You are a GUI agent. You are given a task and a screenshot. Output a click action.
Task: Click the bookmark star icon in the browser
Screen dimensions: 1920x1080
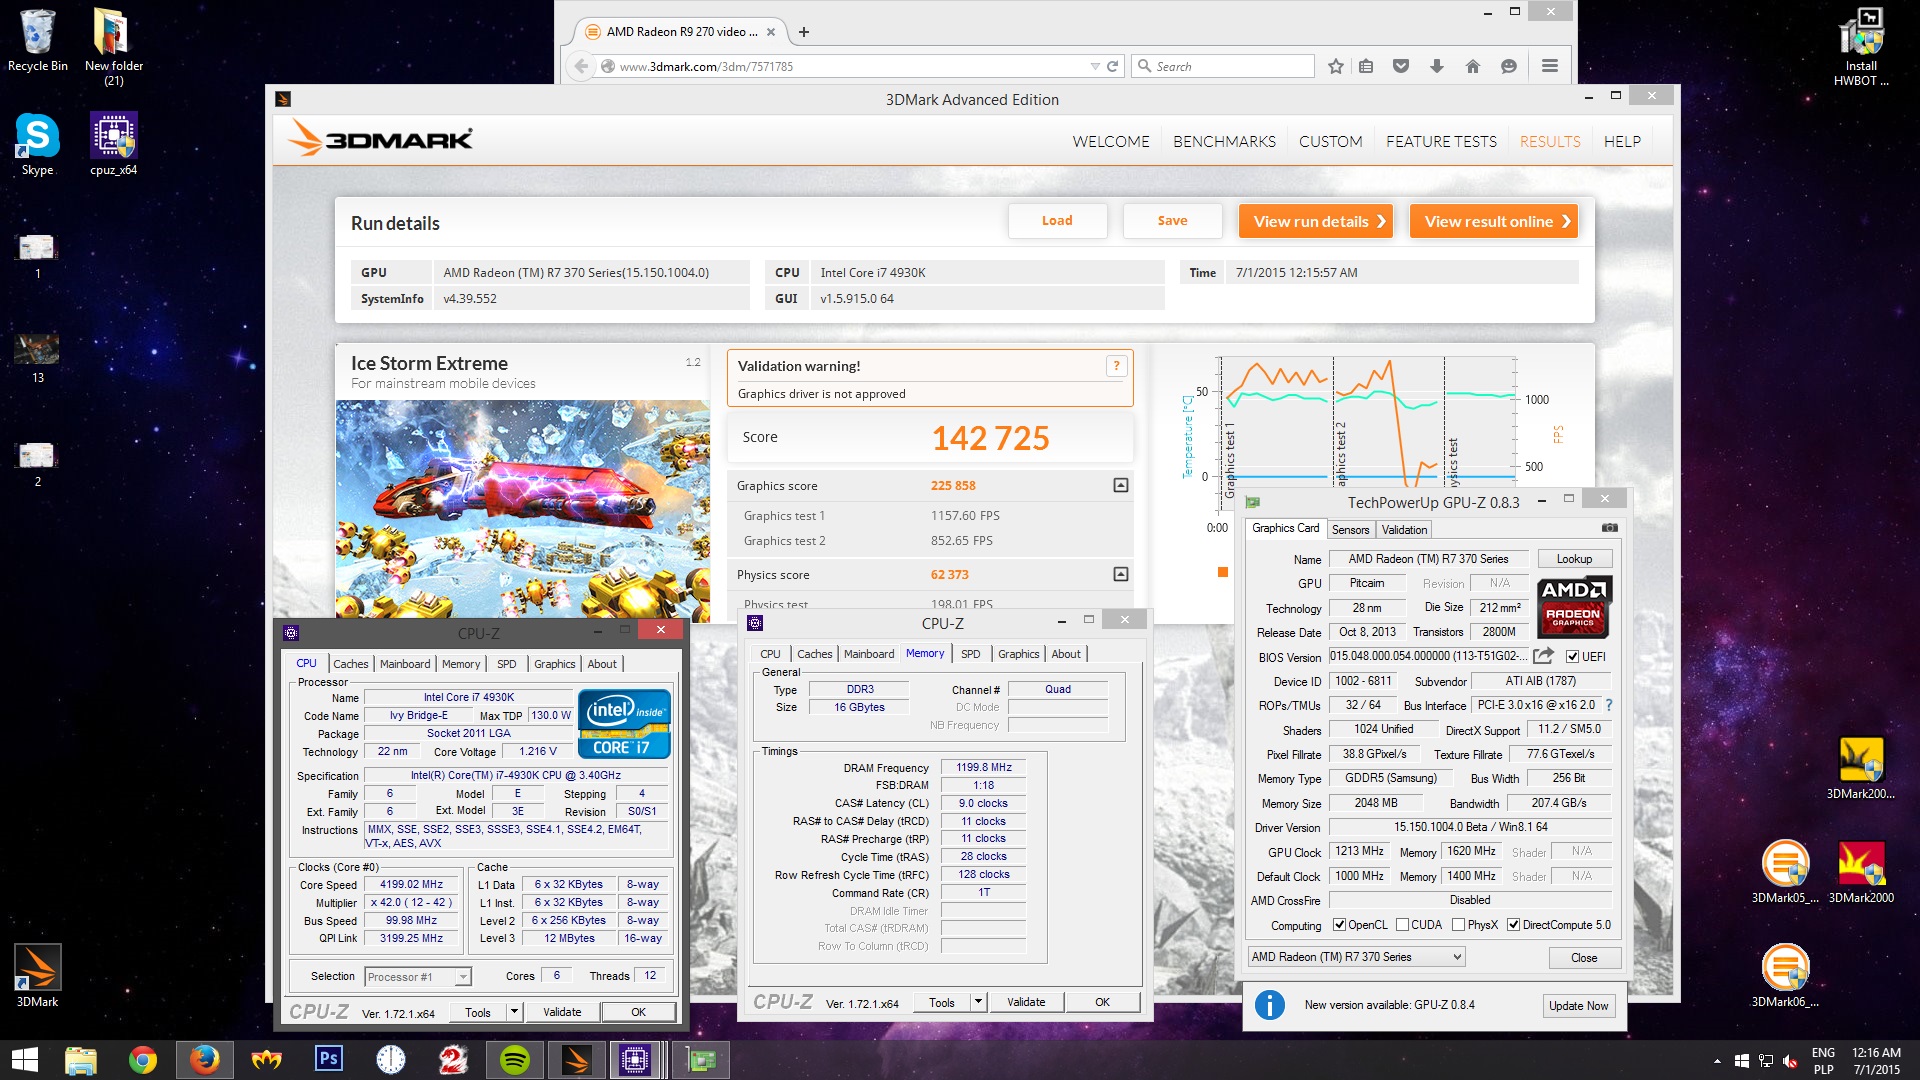click(x=1336, y=66)
